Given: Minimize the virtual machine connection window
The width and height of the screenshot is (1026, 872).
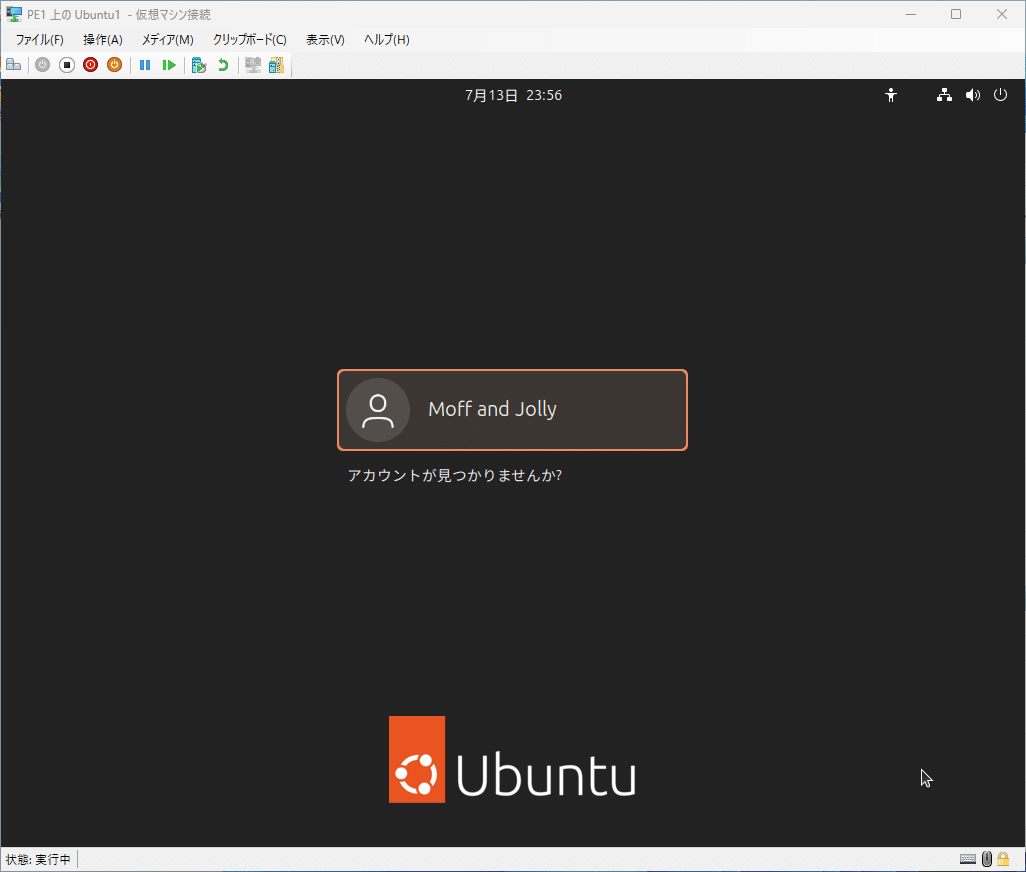Looking at the screenshot, I should tap(911, 14).
